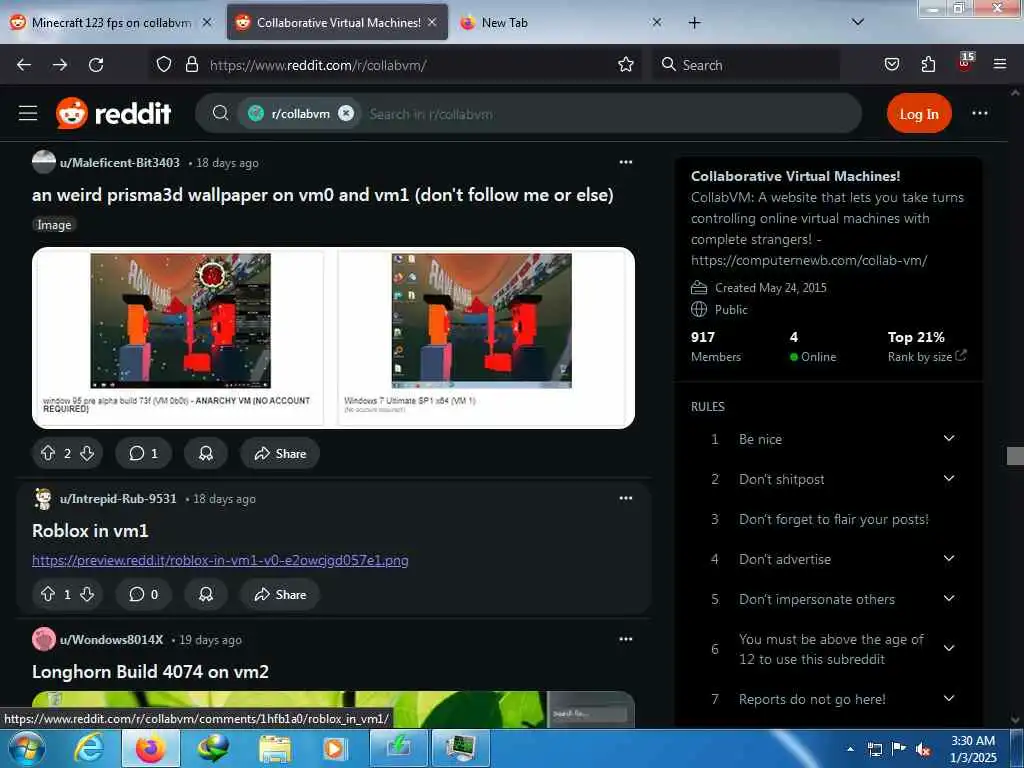Bookmark this page with the star
The height and width of the screenshot is (768, 1024).
tap(626, 65)
